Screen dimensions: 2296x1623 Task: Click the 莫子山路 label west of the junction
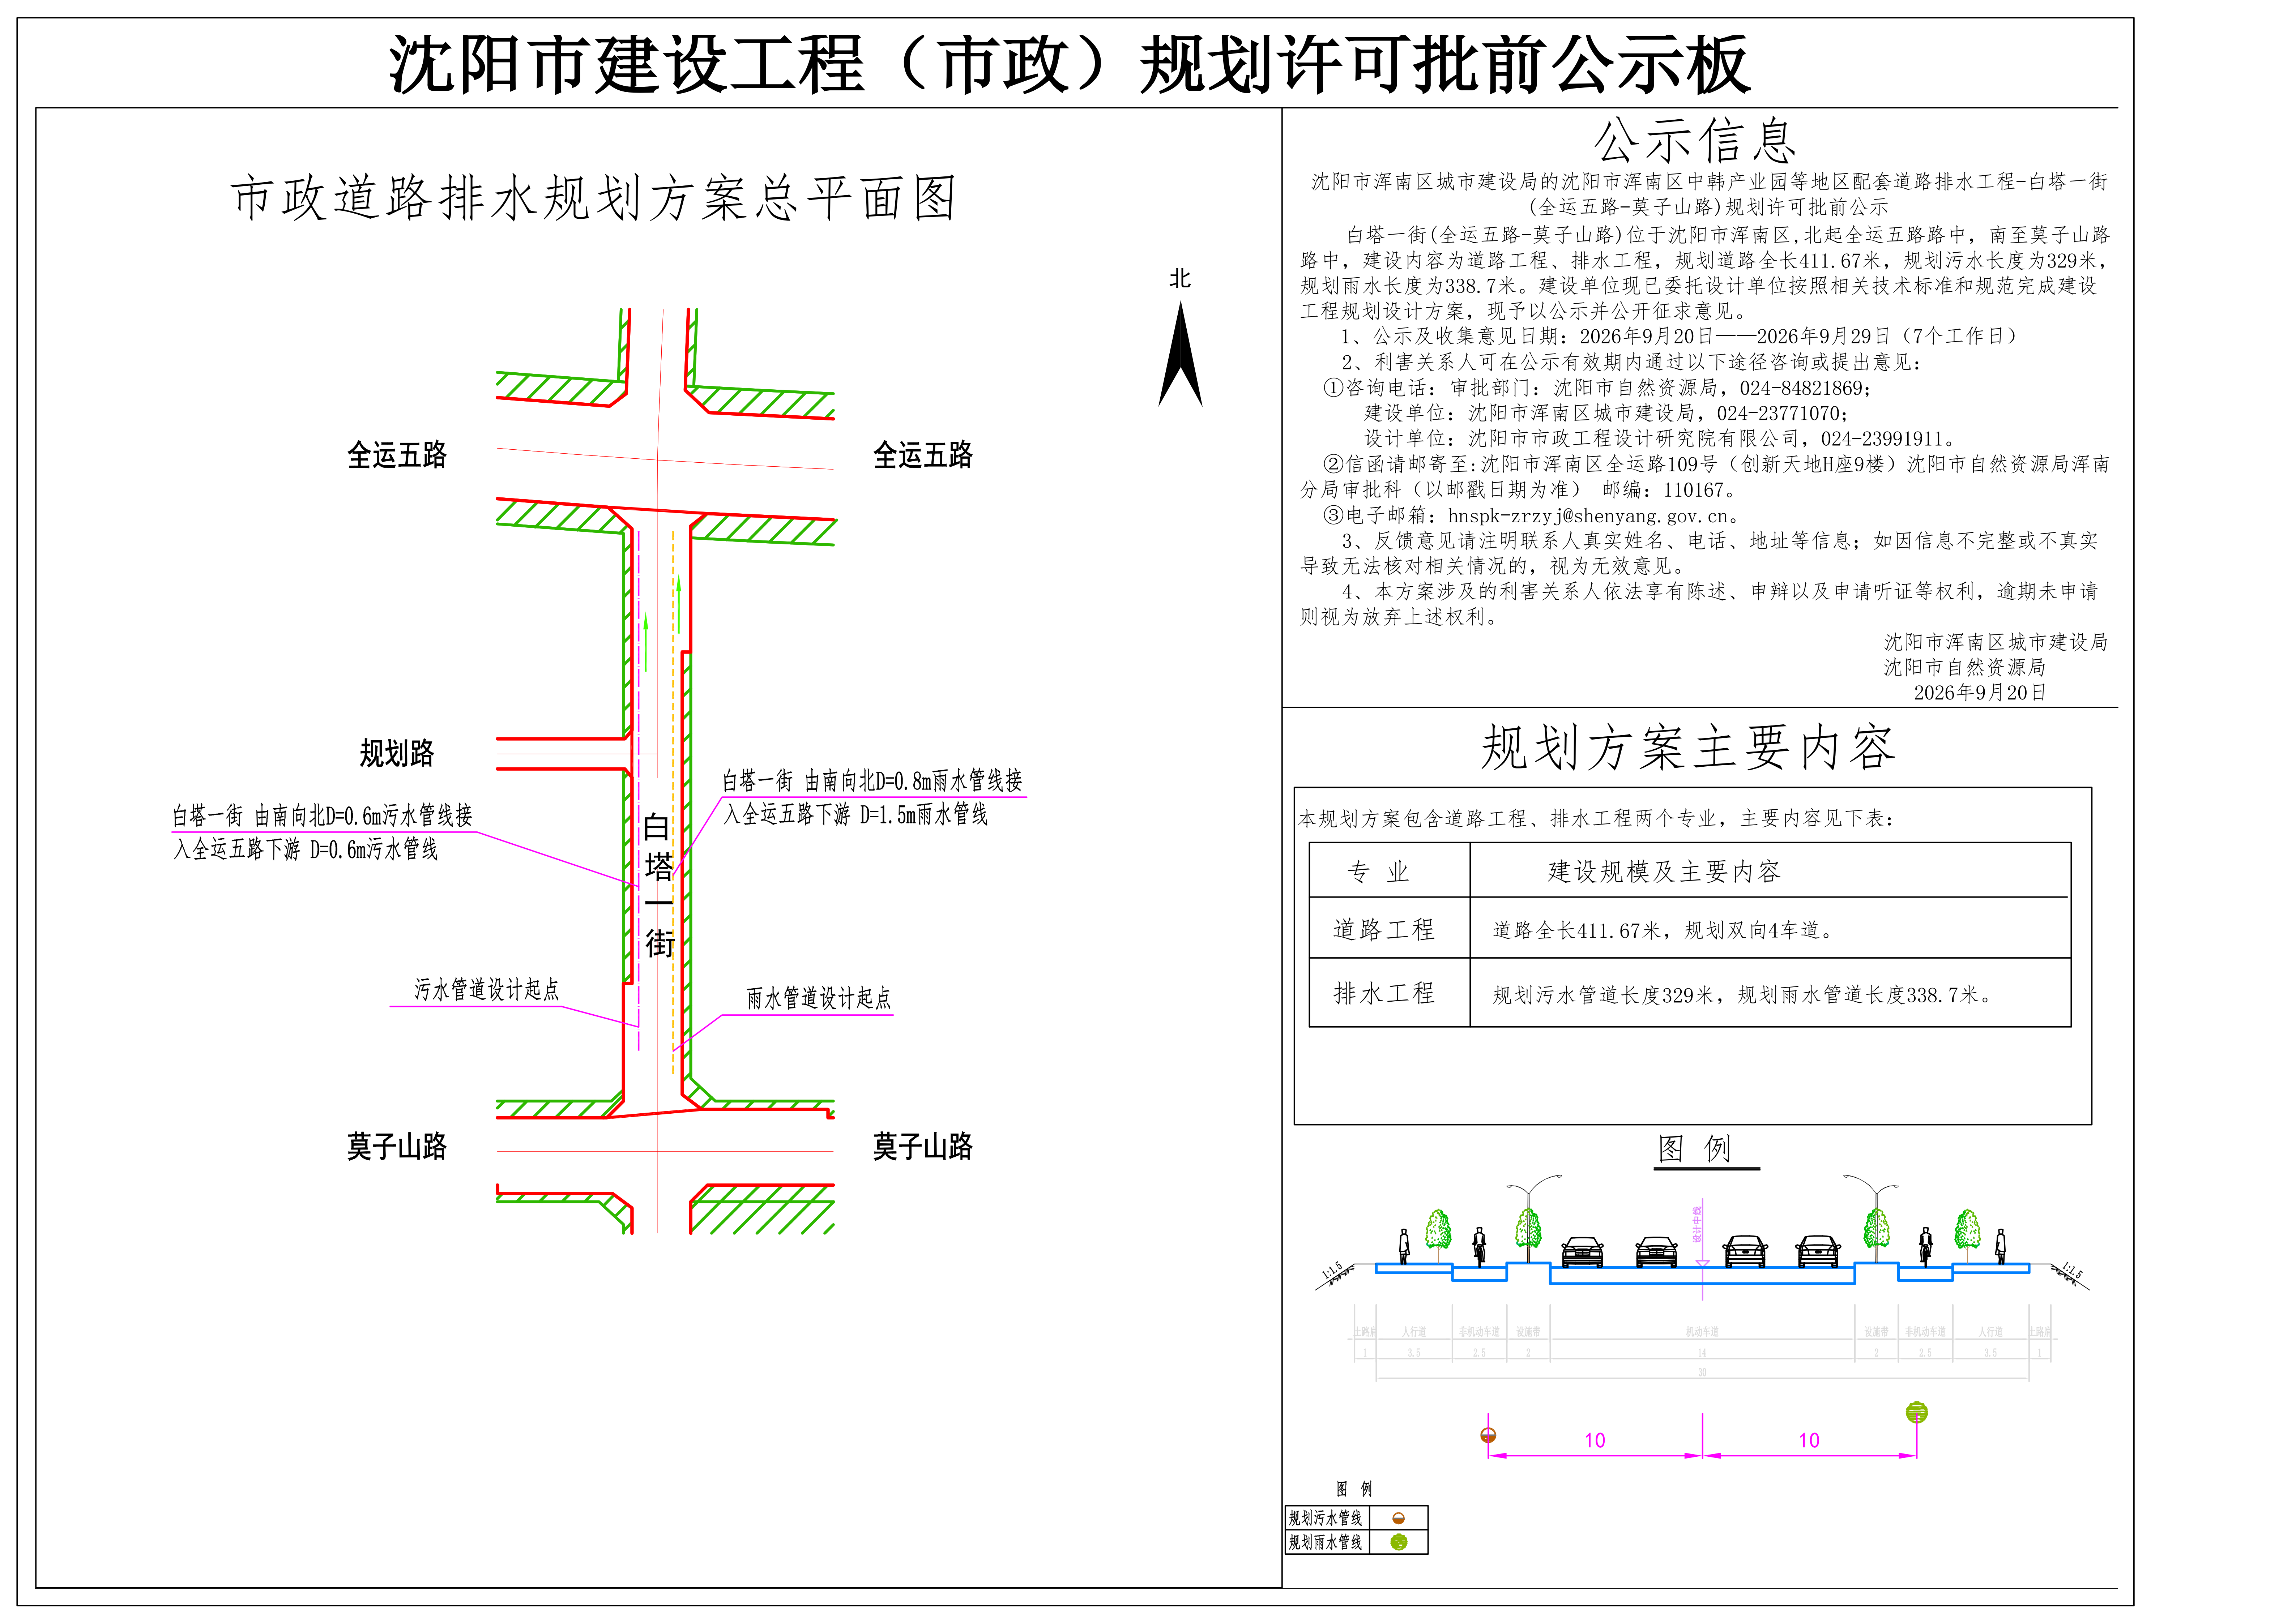pos(397,1146)
